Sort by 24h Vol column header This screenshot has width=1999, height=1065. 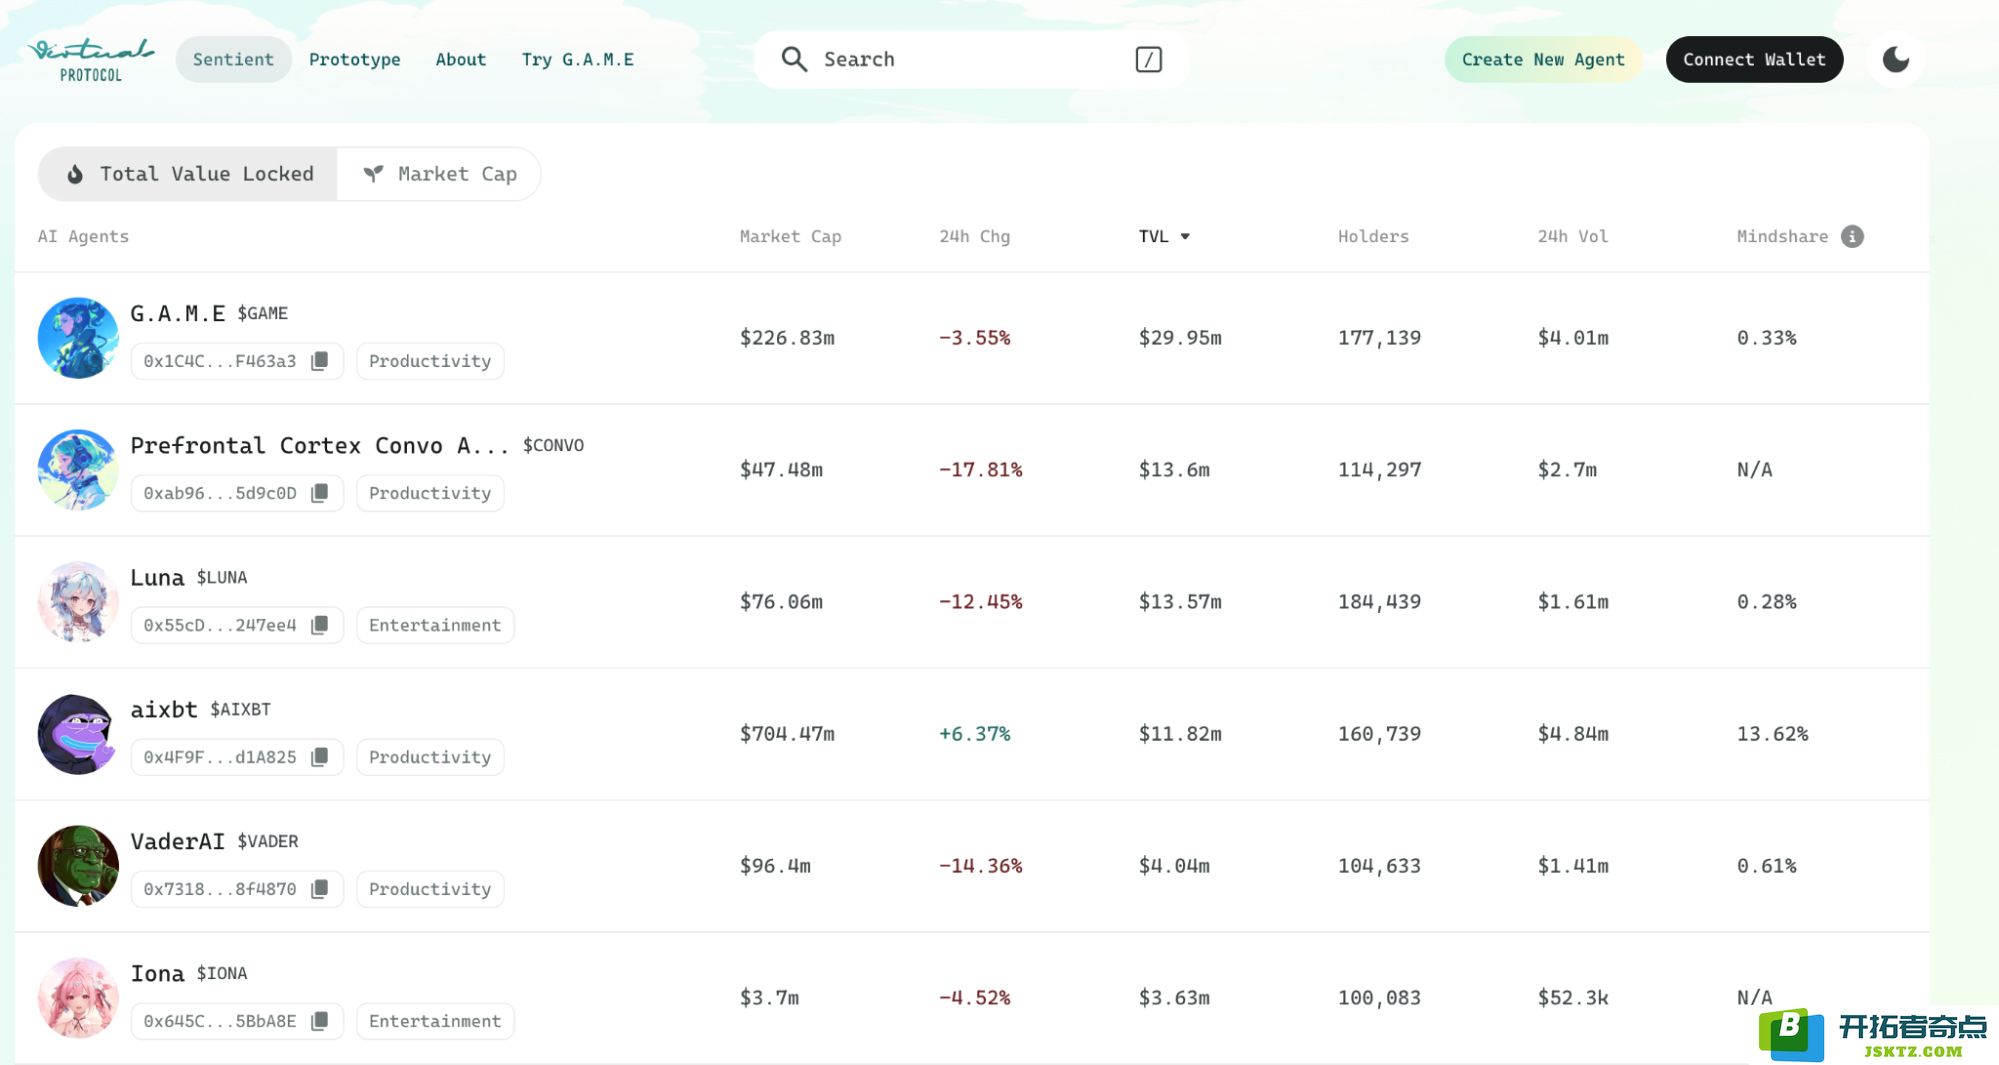1572,236
